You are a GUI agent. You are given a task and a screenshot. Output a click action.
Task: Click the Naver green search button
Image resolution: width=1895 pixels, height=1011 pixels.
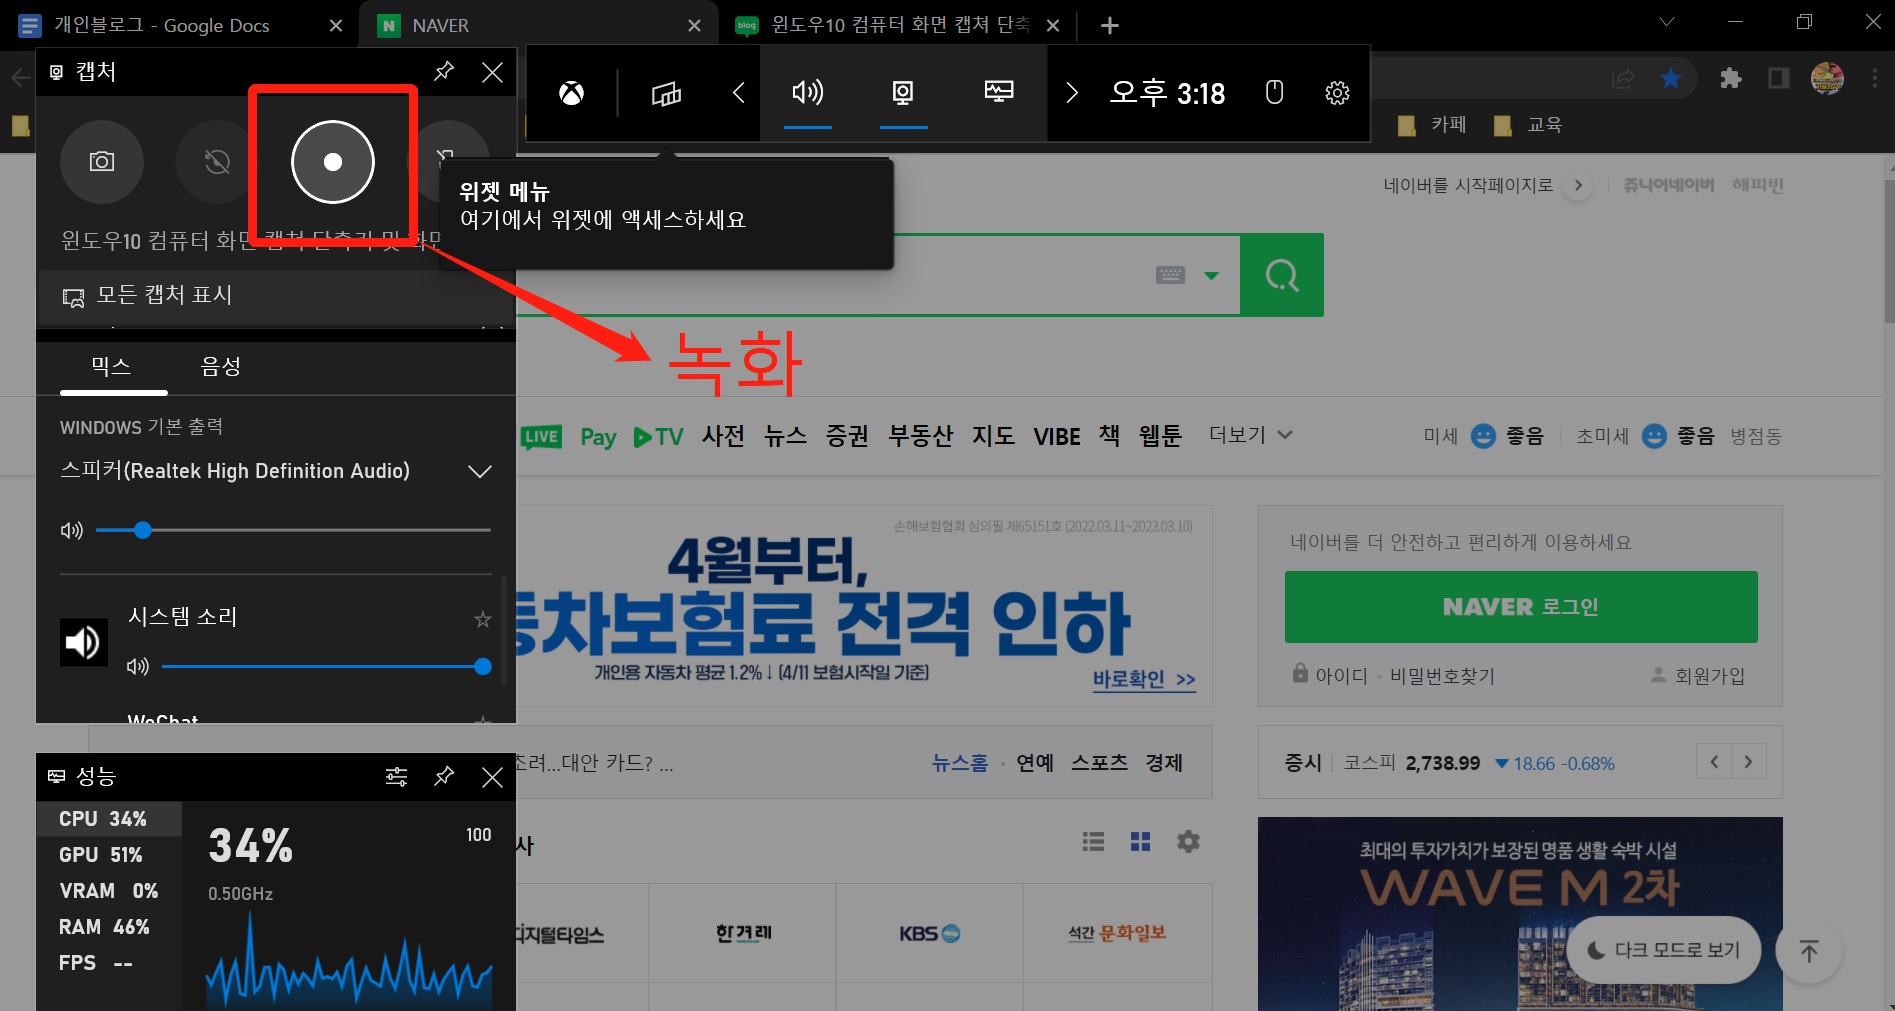point(1282,275)
